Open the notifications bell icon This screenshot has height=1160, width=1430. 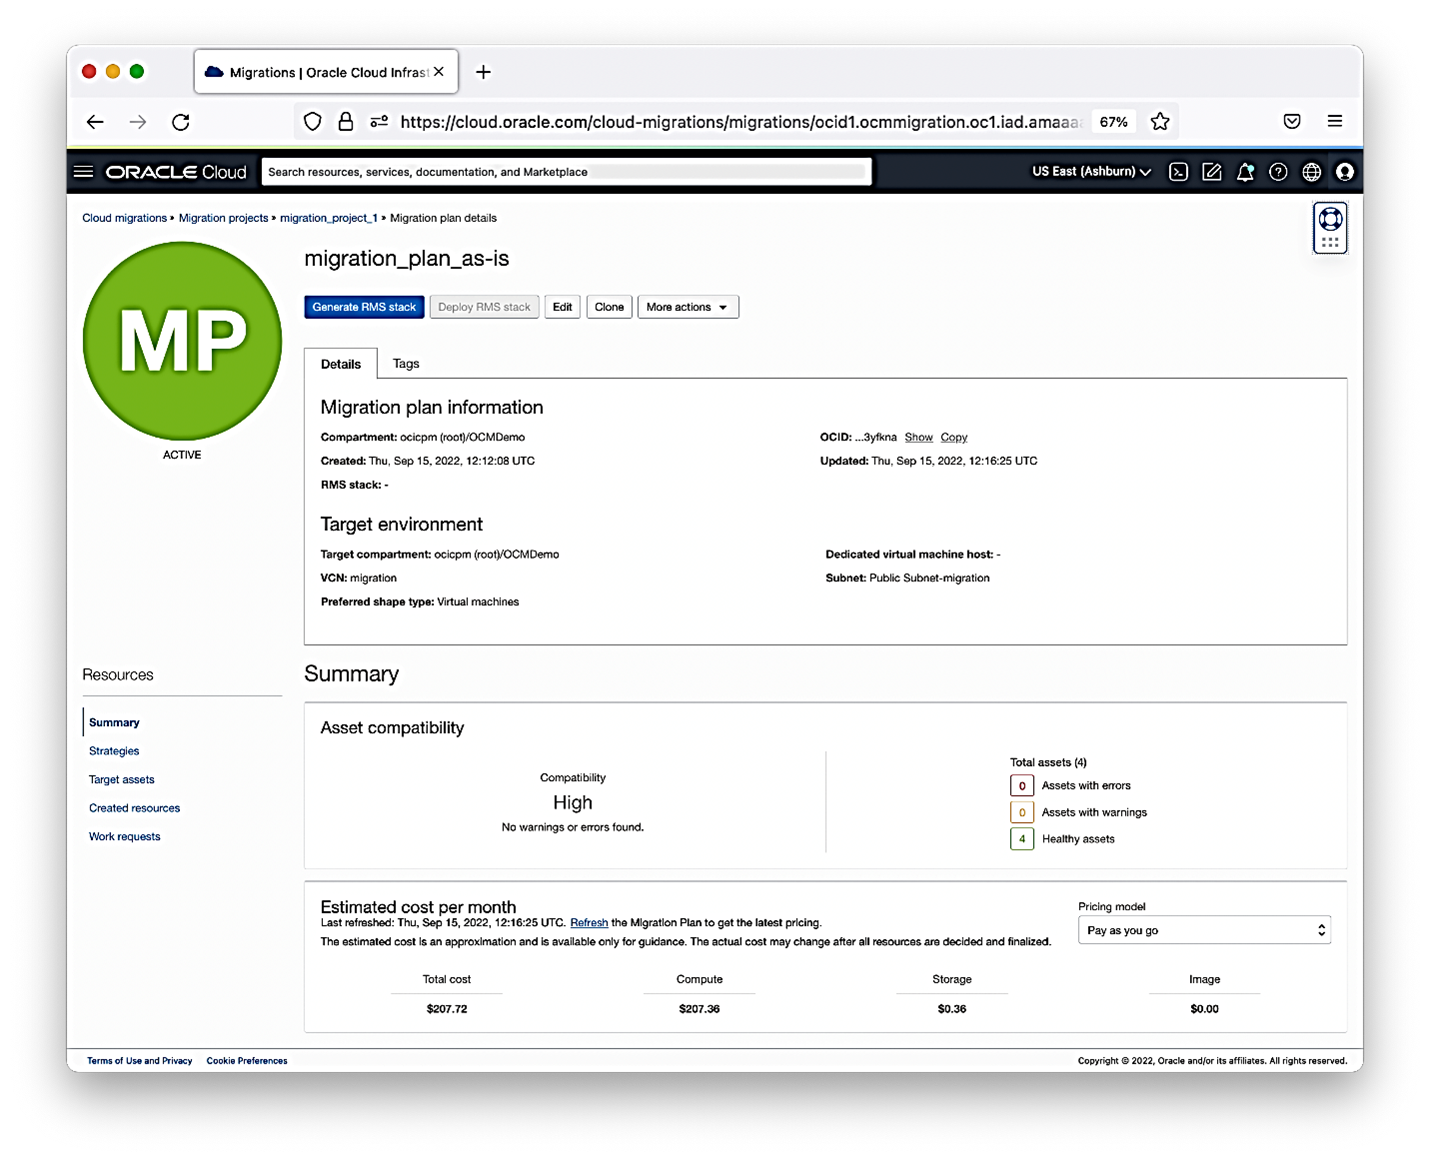click(1245, 171)
